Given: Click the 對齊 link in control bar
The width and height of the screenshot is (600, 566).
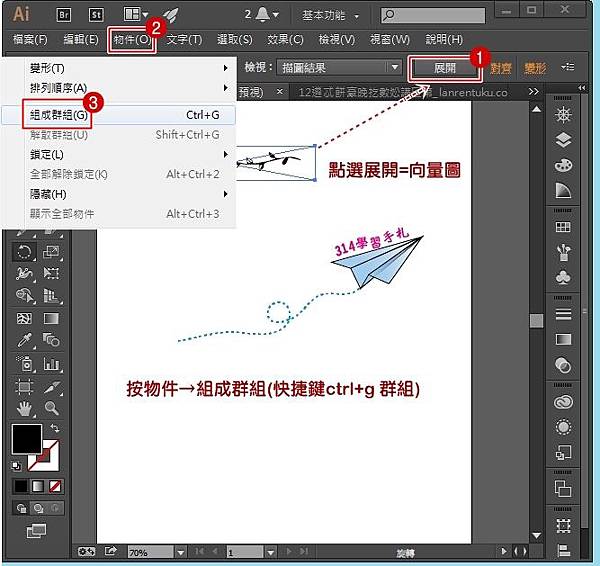Looking at the screenshot, I should click(x=501, y=68).
